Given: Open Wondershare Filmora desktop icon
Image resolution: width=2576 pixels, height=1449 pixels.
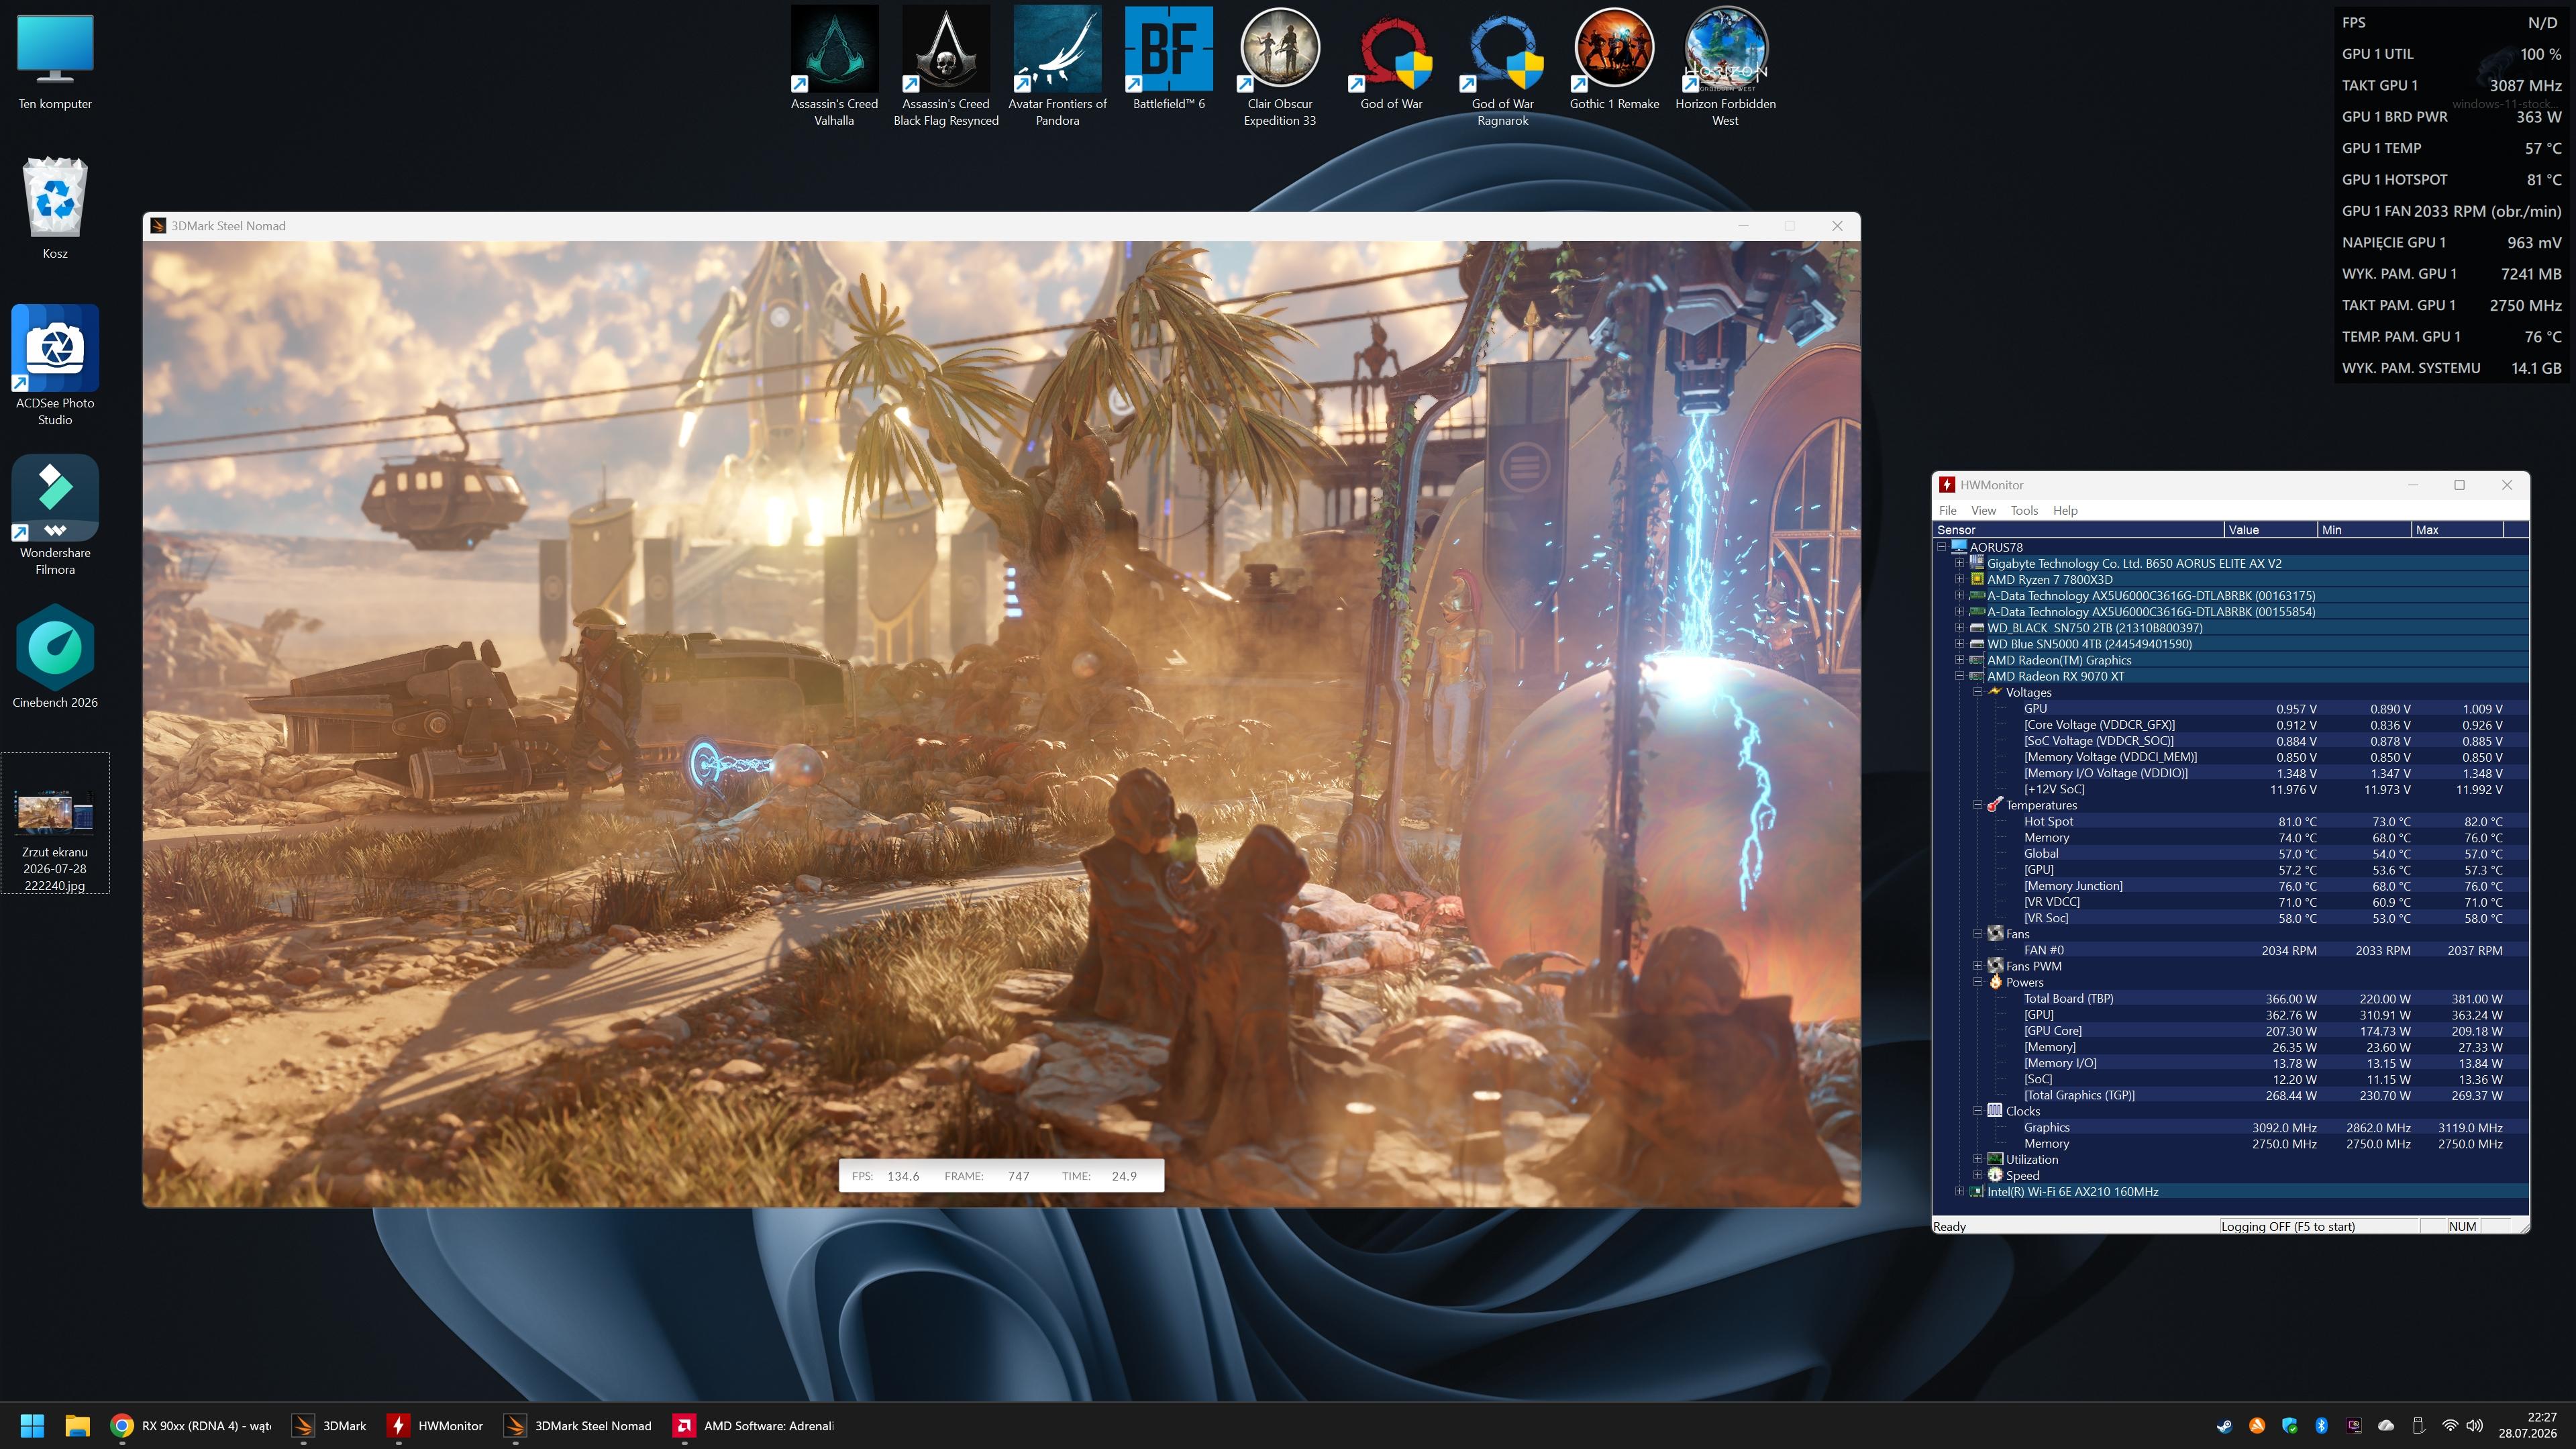Looking at the screenshot, I should click(55, 515).
